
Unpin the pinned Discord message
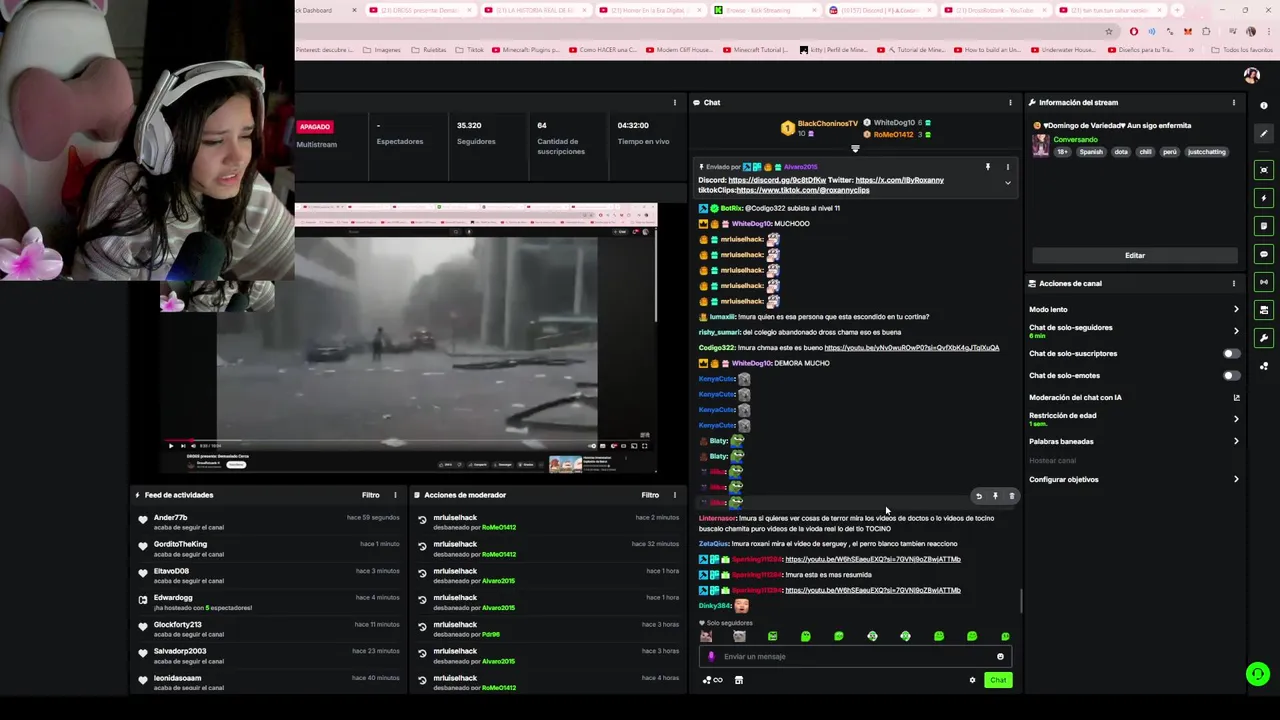(x=987, y=167)
